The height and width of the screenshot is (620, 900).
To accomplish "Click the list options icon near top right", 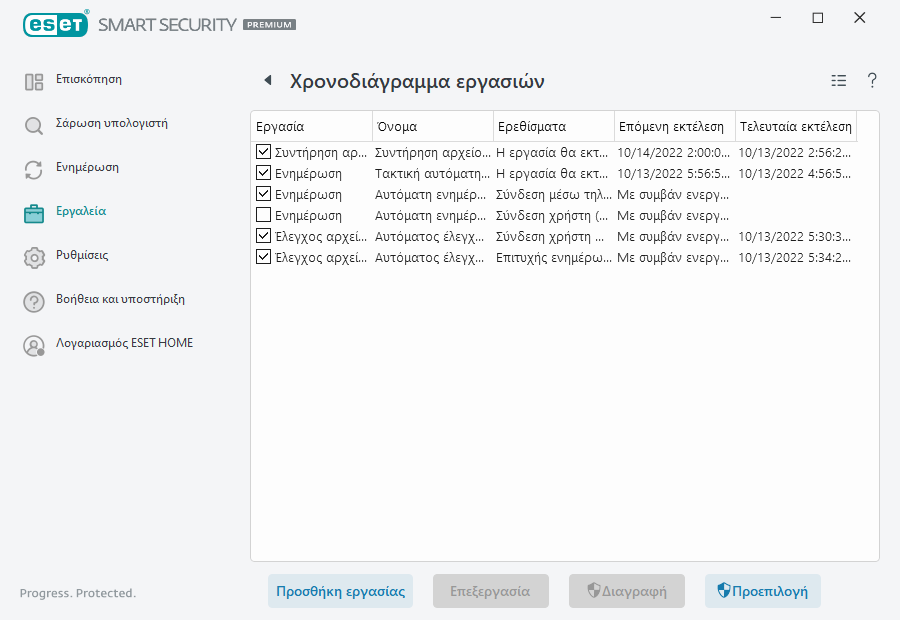I will pos(838,81).
